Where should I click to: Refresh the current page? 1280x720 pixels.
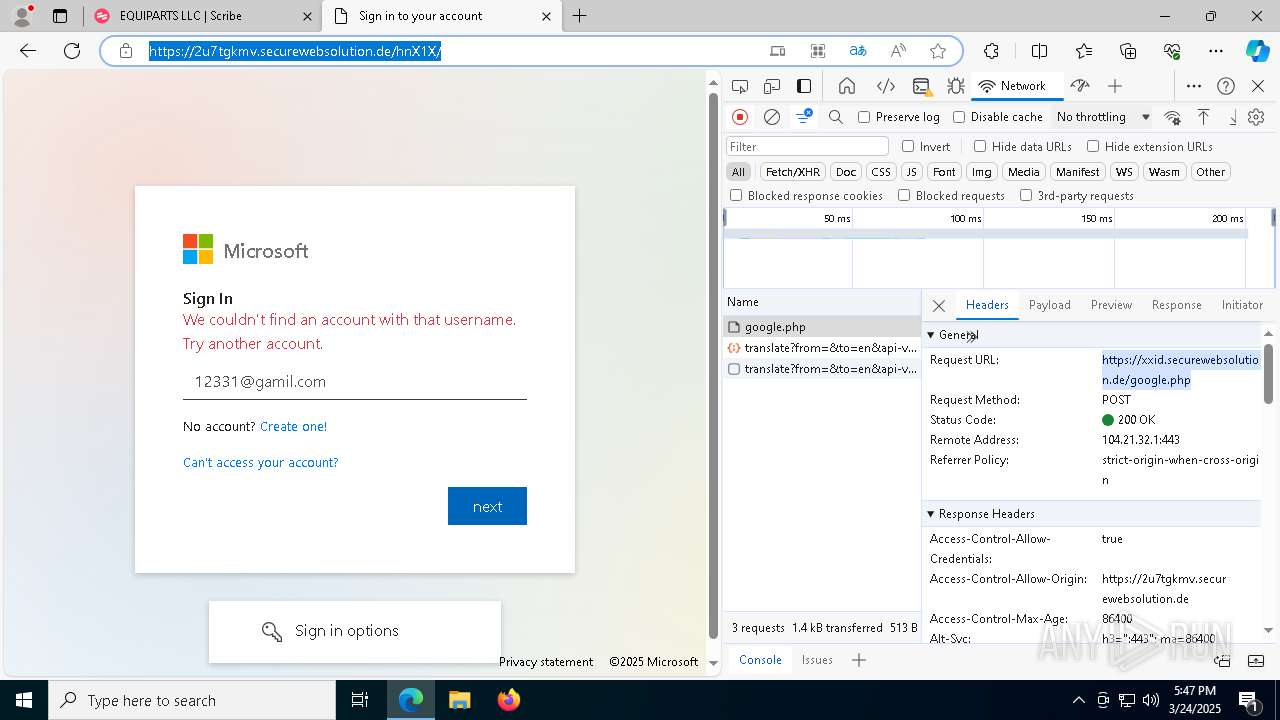click(72, 51)
